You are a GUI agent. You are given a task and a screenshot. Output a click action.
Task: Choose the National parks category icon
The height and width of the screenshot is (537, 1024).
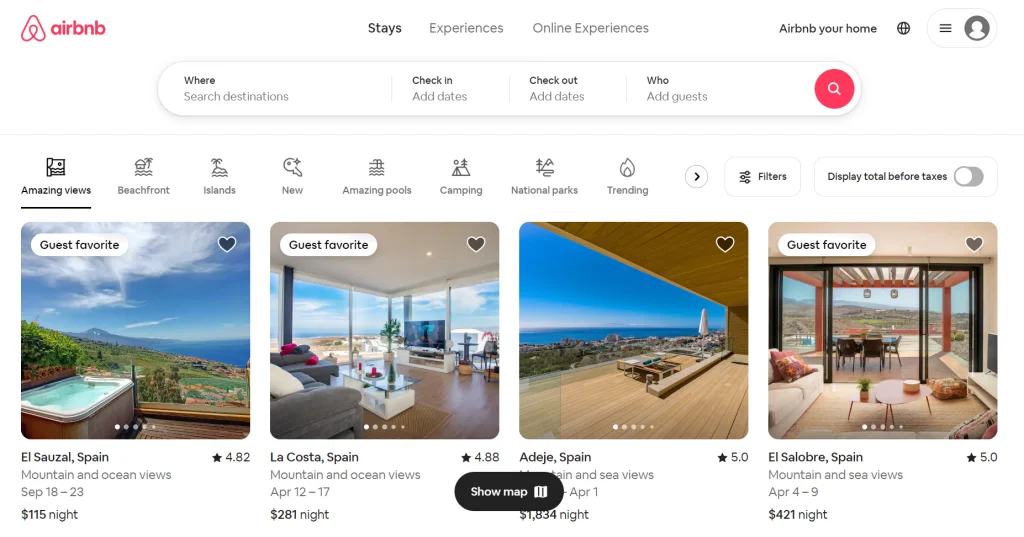click(x=545, y=167)
